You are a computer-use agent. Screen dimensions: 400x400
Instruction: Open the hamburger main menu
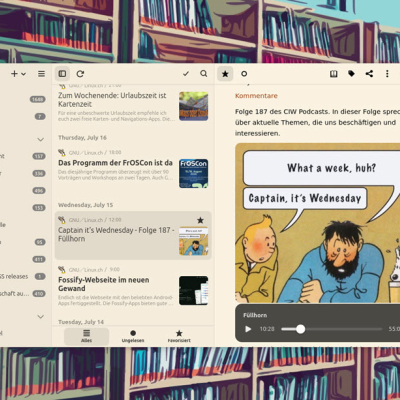point(41,74)
